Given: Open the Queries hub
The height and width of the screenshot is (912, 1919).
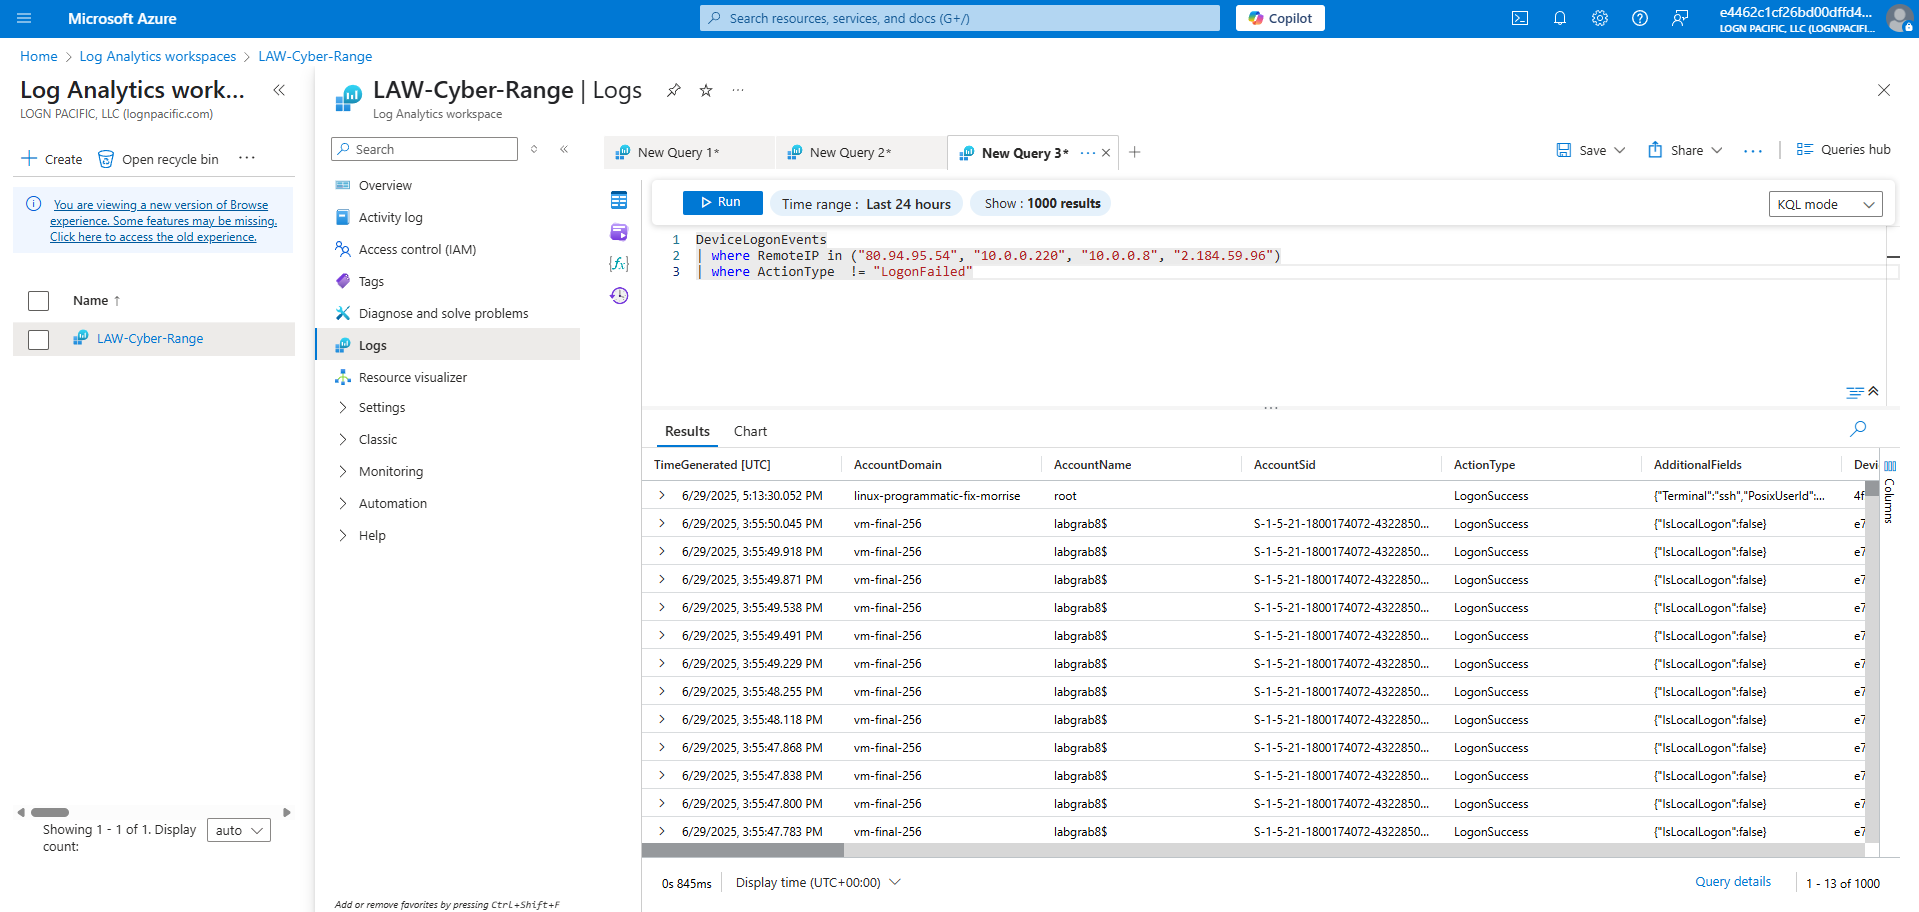Looking at the screenshot, I should (1843, 149).
